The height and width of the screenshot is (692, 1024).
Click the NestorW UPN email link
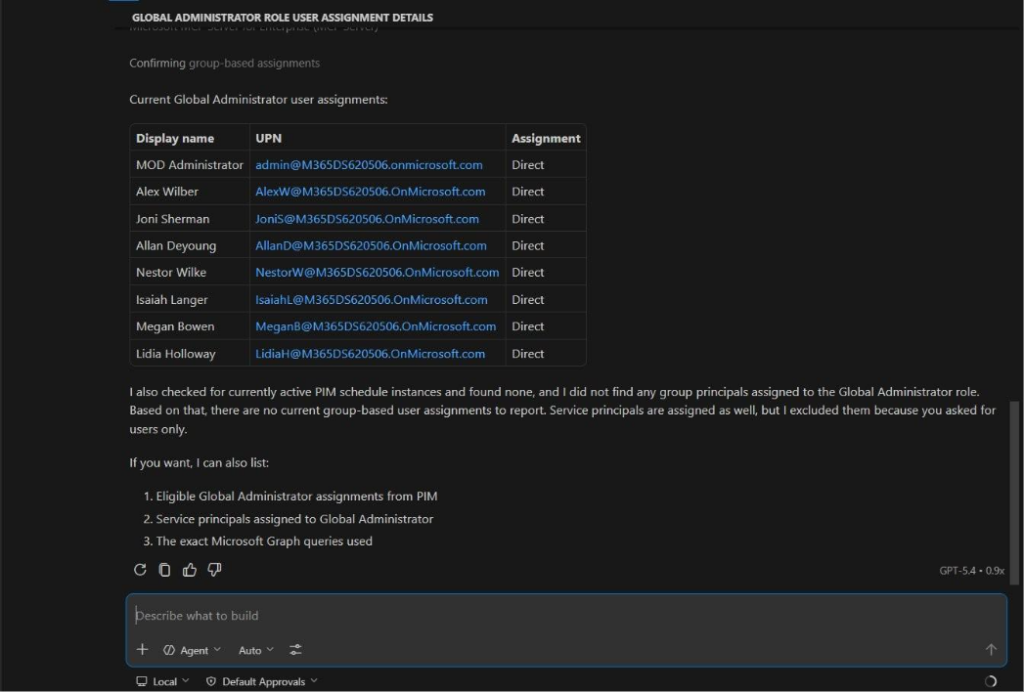click(x=377, y=272)
